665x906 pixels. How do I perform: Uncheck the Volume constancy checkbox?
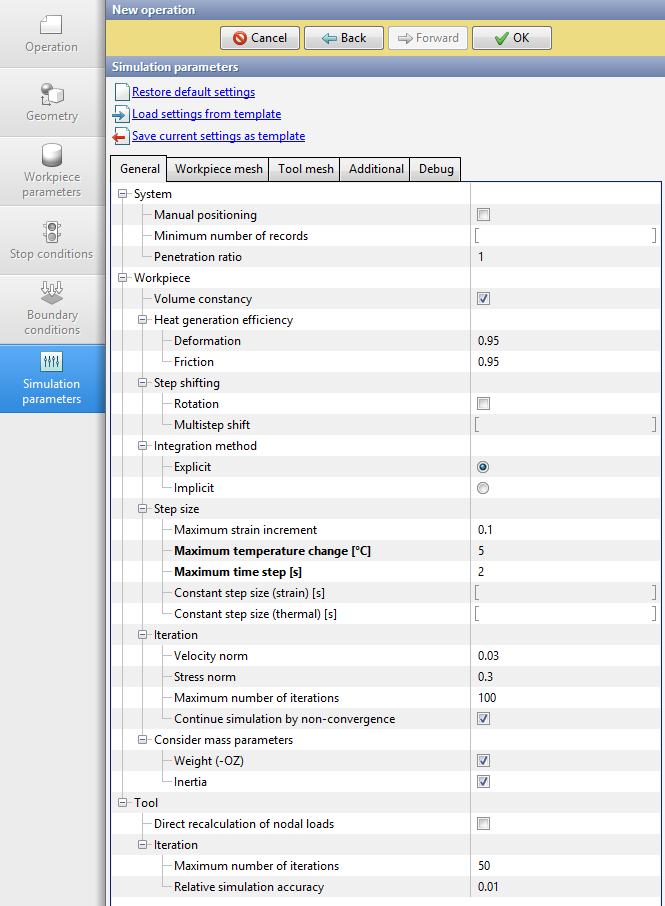click(x=484, y=299)
